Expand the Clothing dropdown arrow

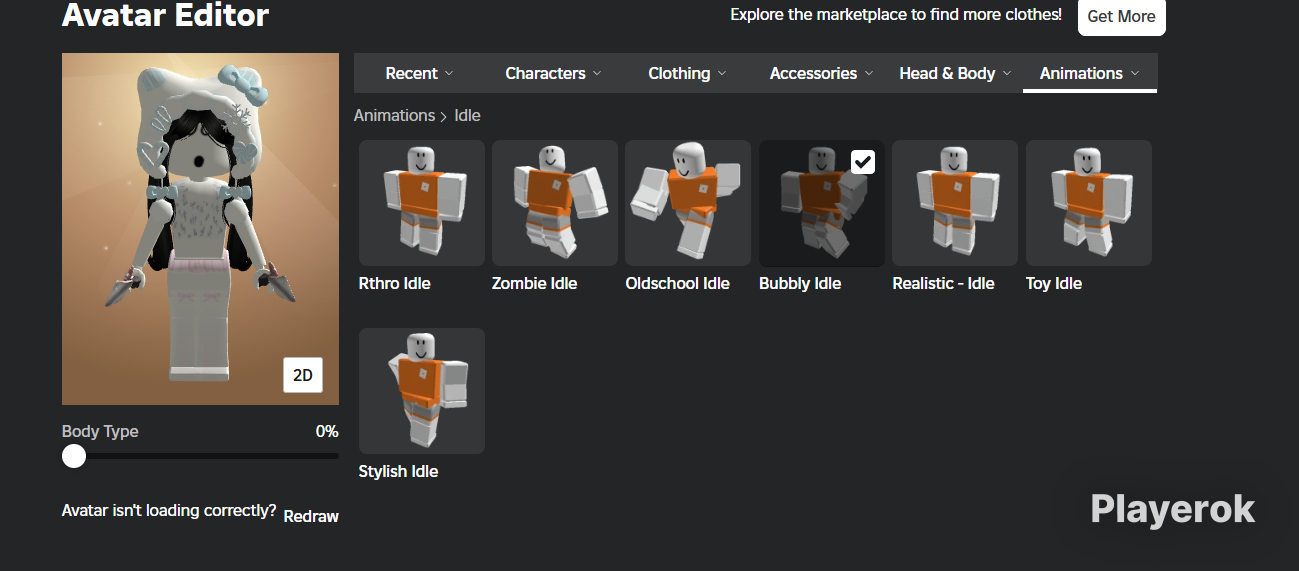point(721,73)
